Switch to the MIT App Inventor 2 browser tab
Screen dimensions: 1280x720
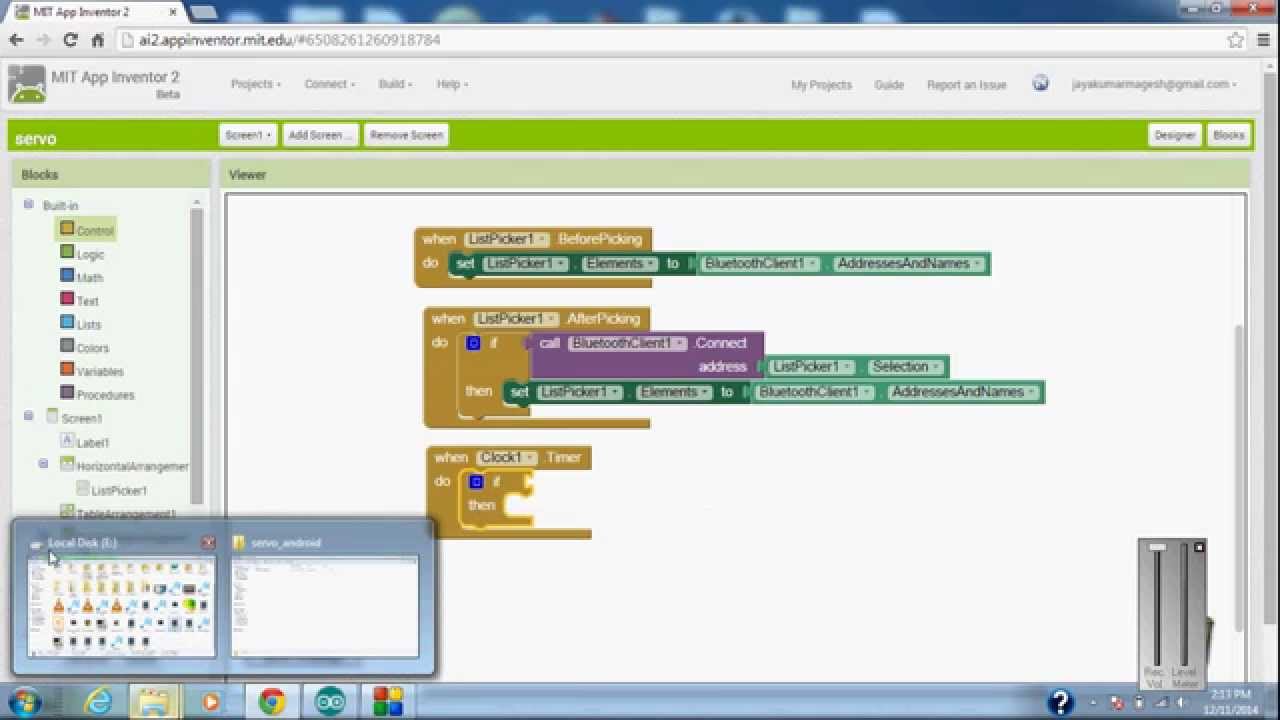(95, 12)
